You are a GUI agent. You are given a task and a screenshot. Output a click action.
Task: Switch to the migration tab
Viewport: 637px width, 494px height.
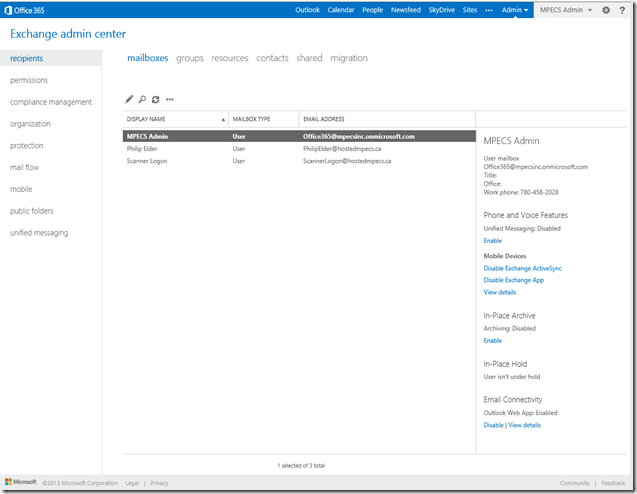(349, 58)
